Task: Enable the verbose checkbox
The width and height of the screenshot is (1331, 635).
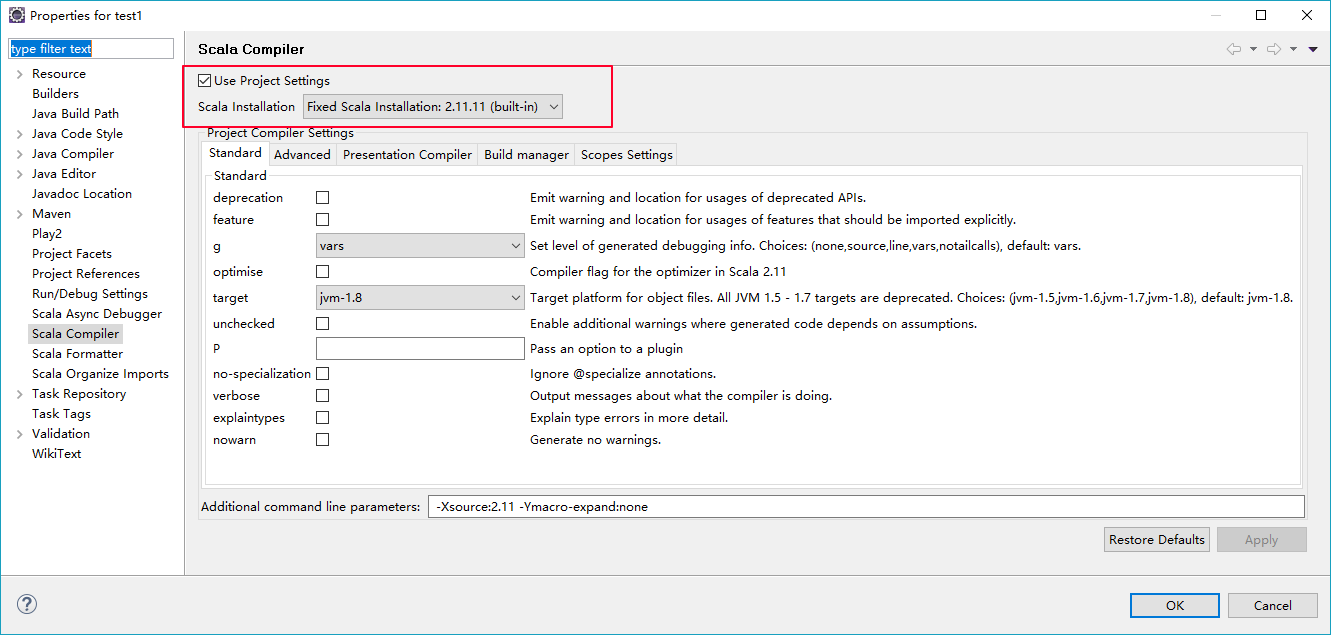Action: coord(323,396)
